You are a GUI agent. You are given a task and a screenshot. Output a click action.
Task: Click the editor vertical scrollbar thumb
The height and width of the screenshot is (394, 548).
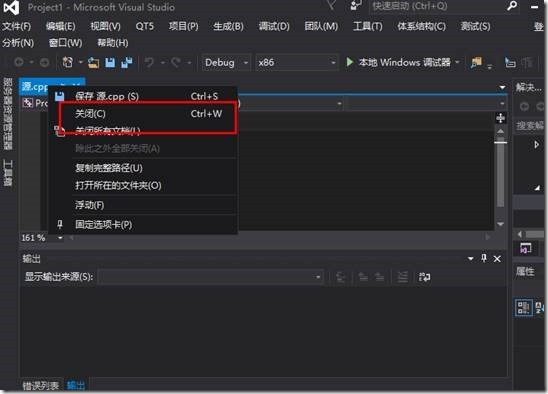[x=500, y=175]
